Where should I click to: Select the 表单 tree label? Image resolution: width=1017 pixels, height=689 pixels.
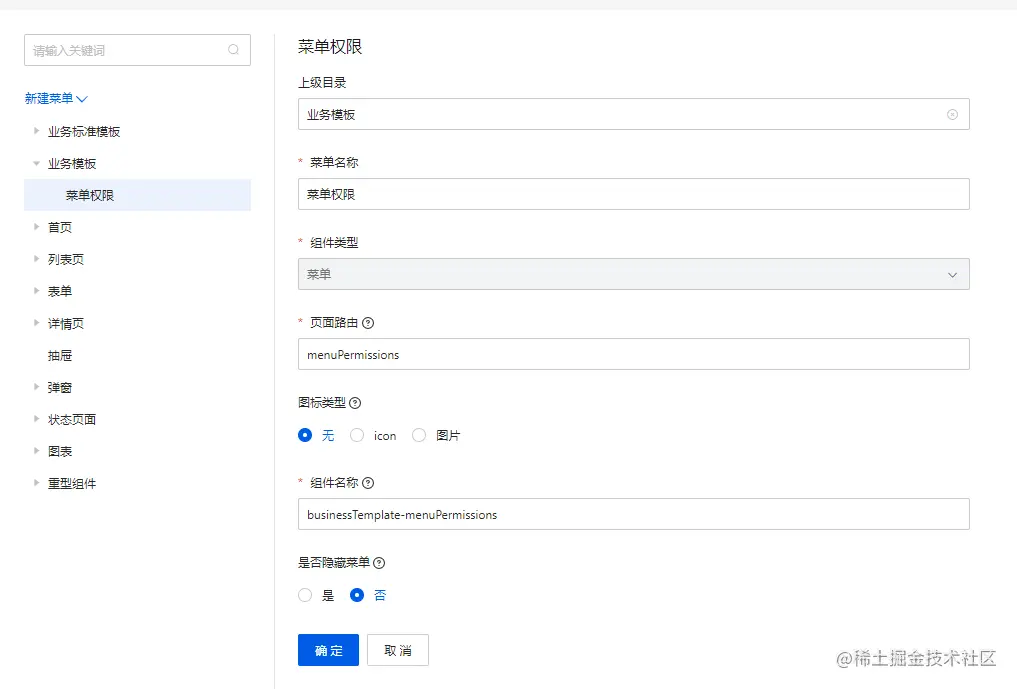(x=60, y=291)
